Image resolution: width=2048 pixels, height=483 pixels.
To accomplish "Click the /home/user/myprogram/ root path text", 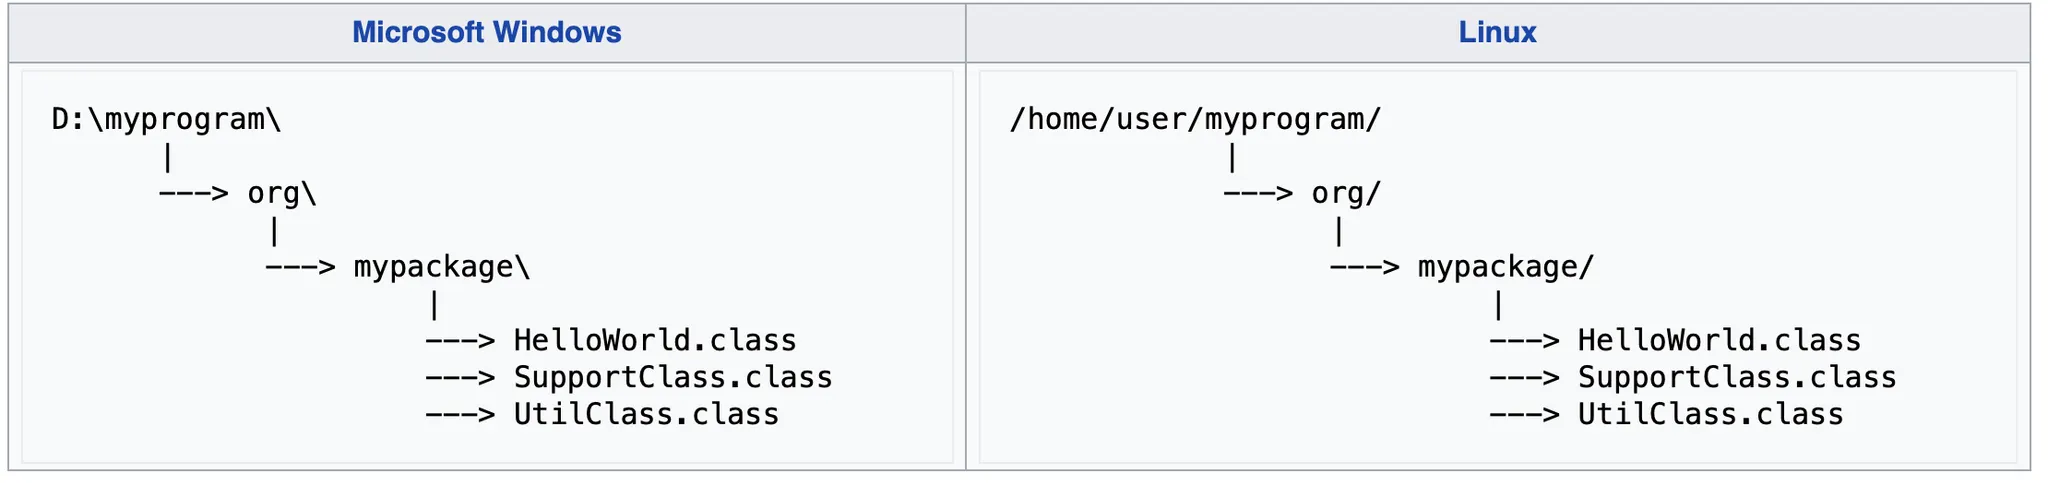I will [x=1195, y=120].
